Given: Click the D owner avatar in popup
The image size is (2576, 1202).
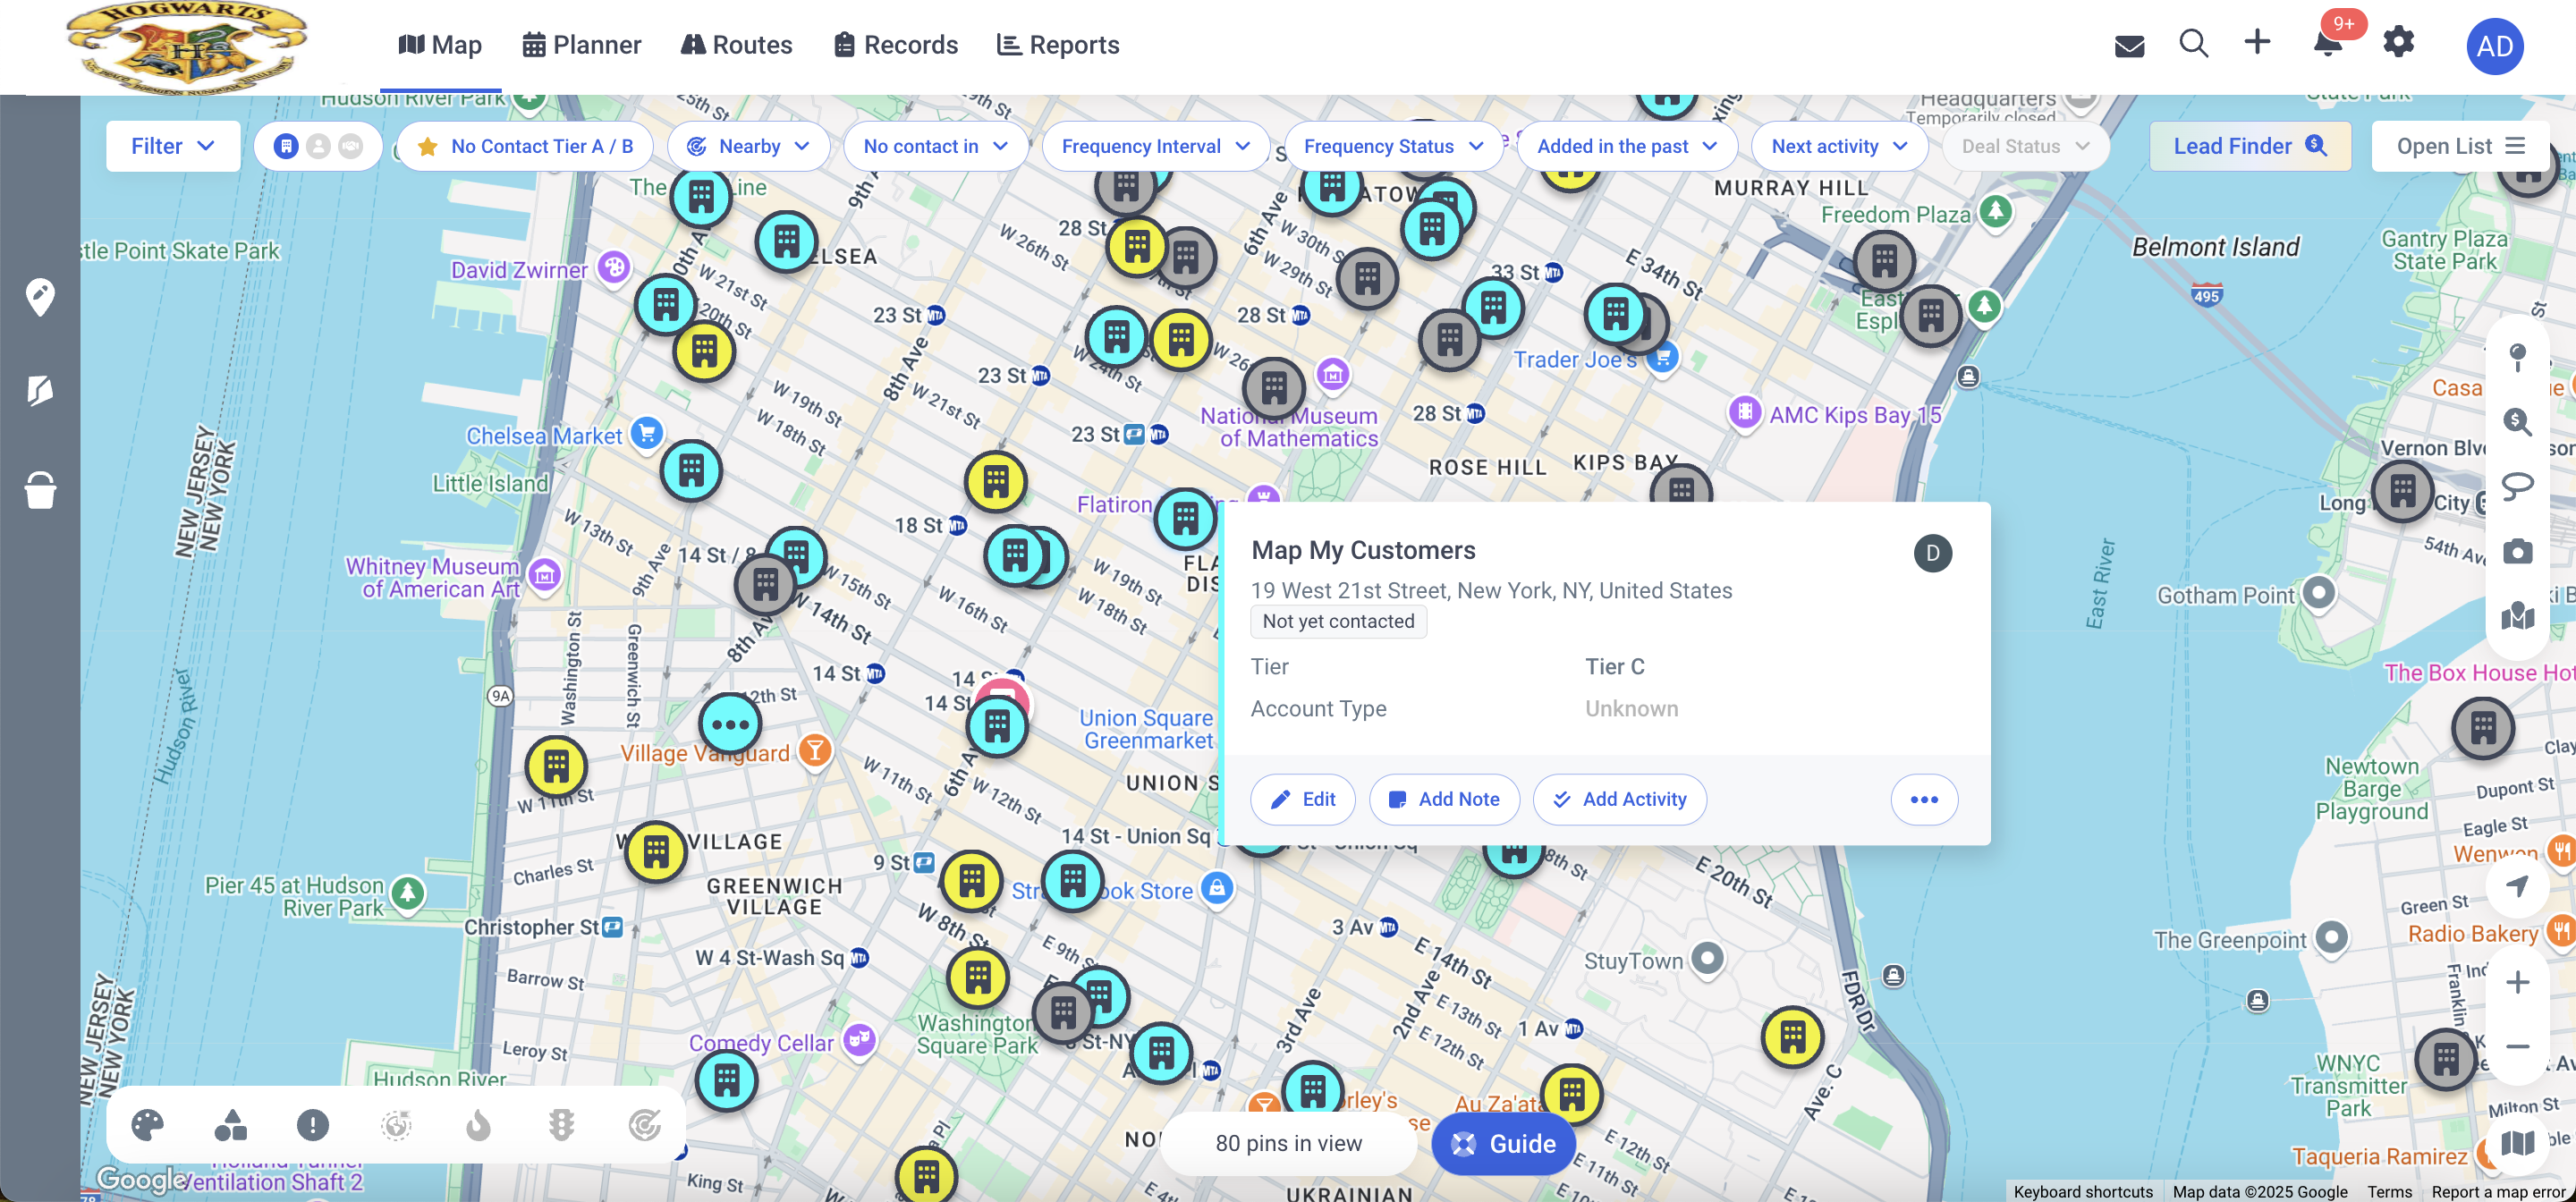Looking at the screenshot, I should pyautogui.click(x=1932, y=553).
